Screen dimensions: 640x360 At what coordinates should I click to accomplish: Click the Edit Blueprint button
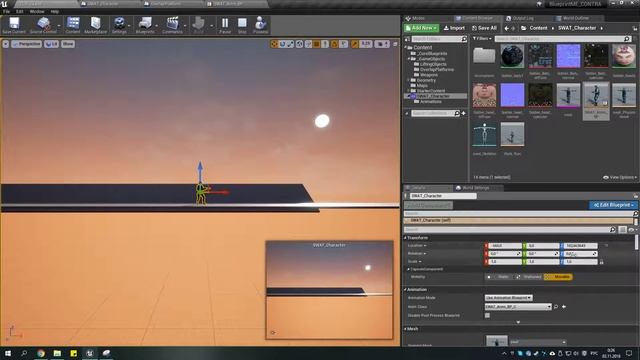point(613,205)
